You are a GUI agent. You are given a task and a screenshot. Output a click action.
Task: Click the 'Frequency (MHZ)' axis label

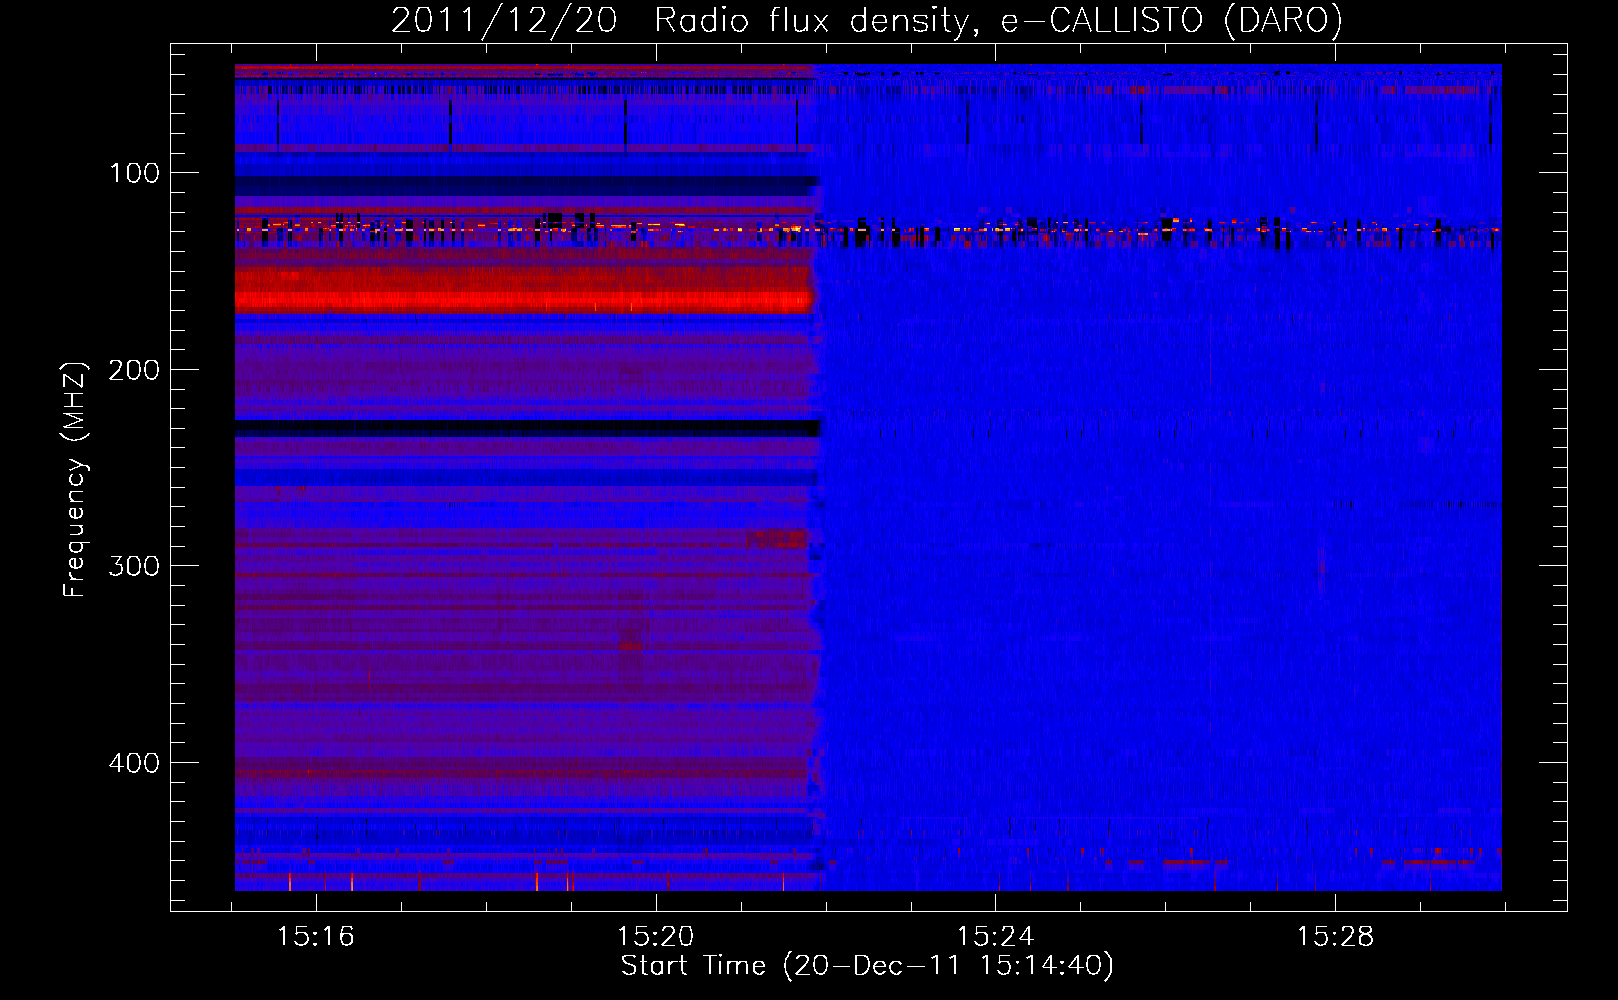(75, 479)
